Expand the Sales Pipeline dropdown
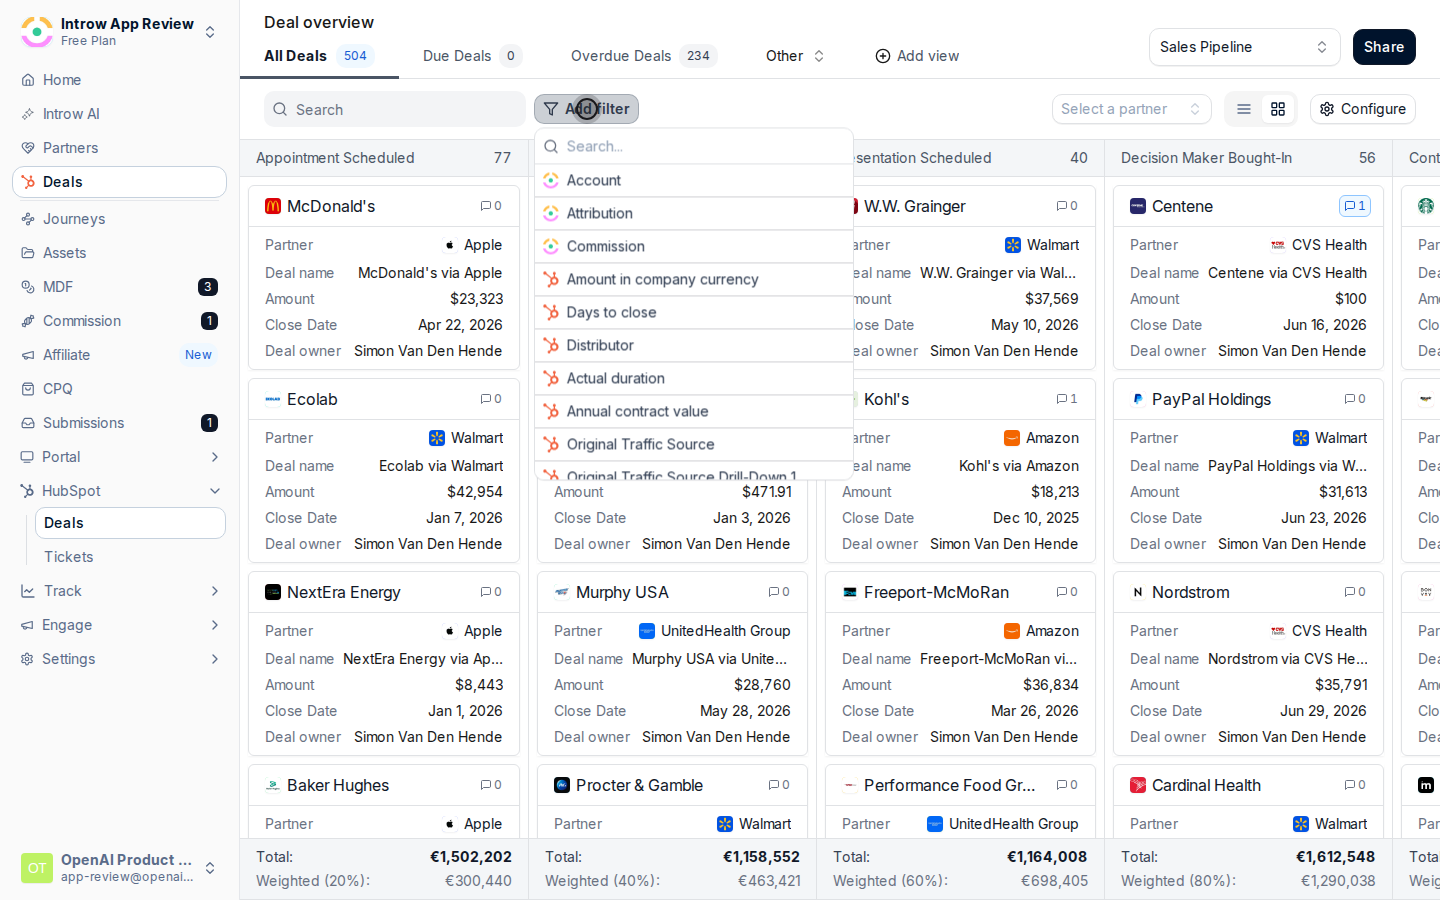 click(1244, 47)
